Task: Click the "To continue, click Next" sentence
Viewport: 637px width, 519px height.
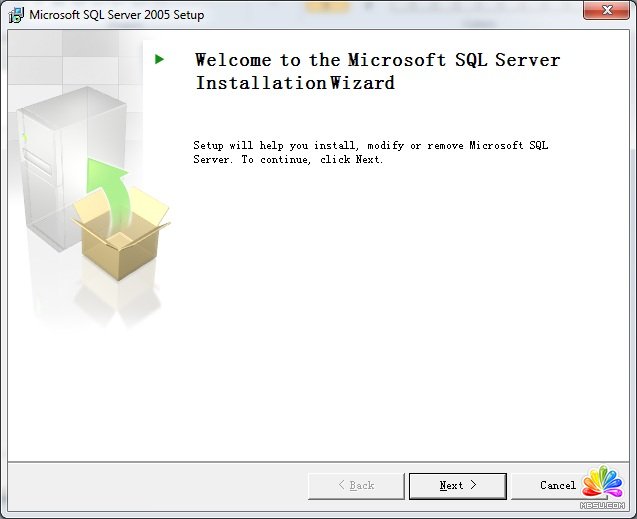Action: tap(312, 160)
